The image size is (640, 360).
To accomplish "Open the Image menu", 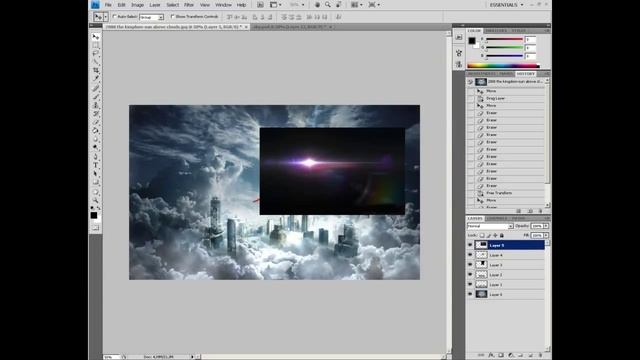I will pos(137,5).
